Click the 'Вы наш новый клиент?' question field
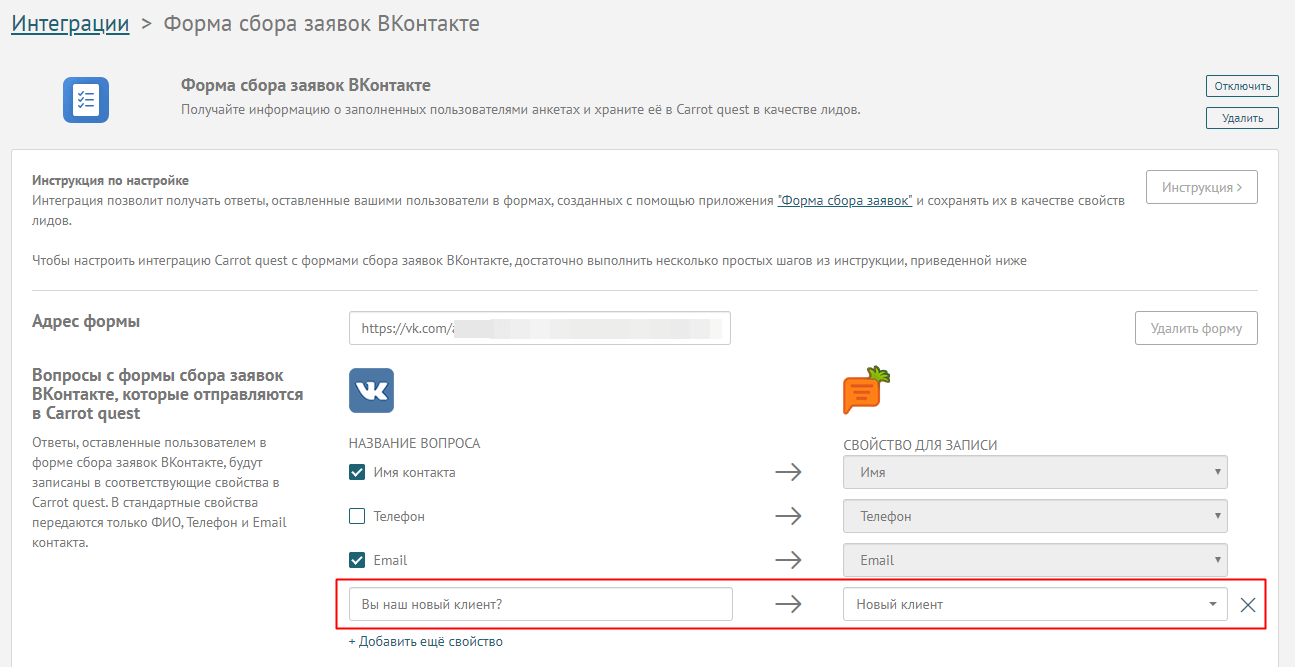This screenshot has height=667, width=1295. 541,604
